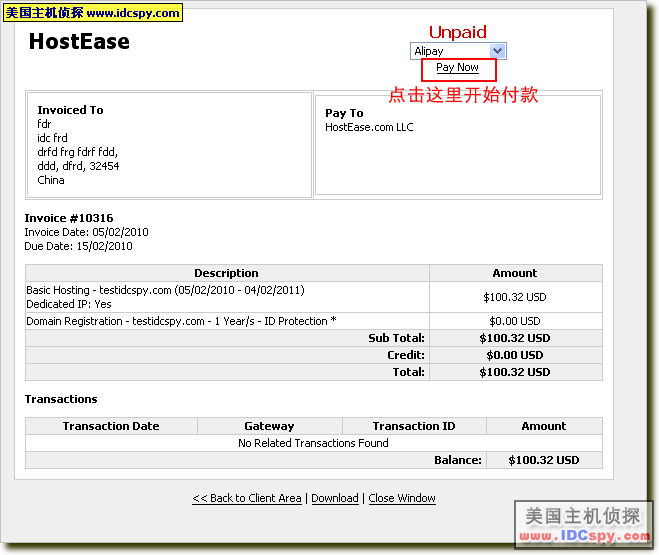Click the Gateway column header
659x555 pixels.
(x=269, y=426)
